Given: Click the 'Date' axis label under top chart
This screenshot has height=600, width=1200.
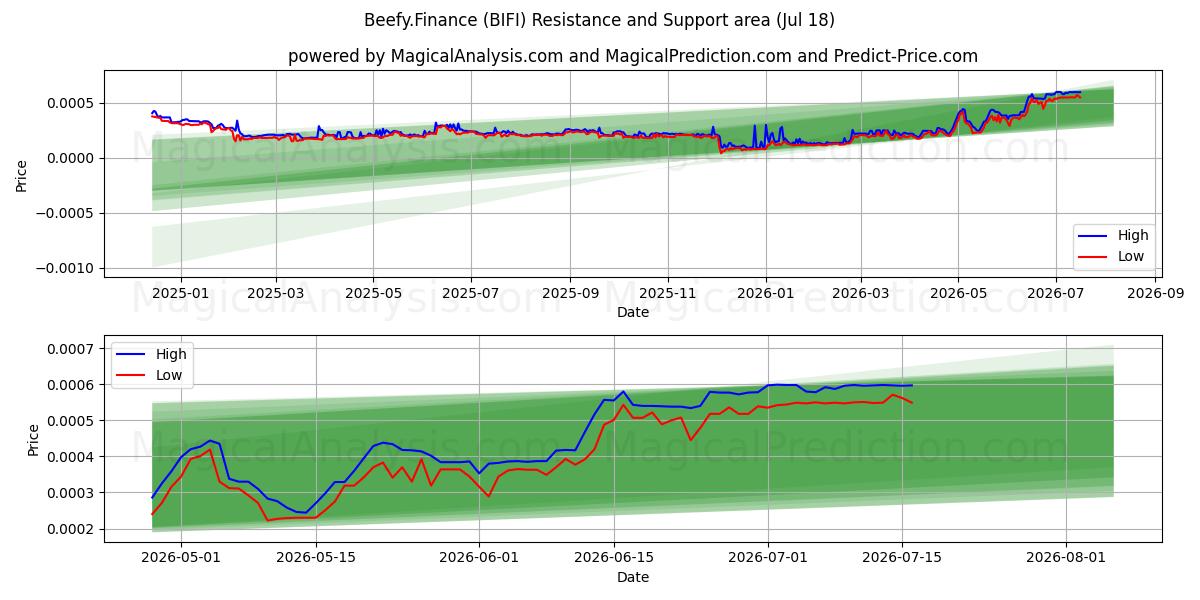Looking at the screenshot, I should pos(633,312).
